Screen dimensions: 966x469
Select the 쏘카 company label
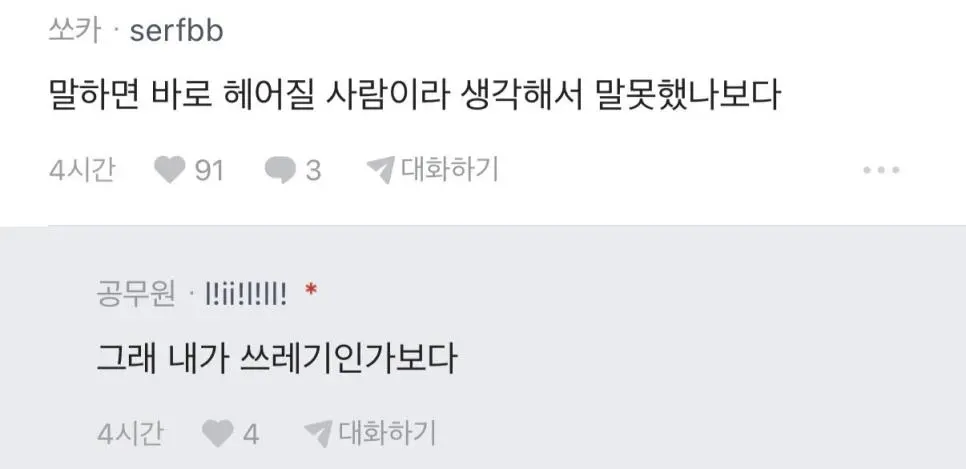75,31
